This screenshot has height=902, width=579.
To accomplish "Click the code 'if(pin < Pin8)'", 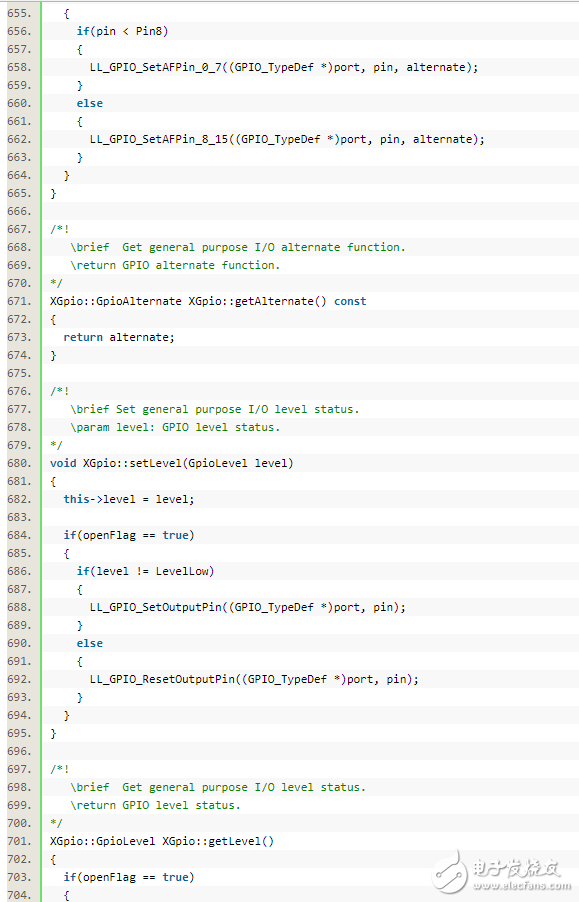I will pyautogui.click(x=122, y=31).
